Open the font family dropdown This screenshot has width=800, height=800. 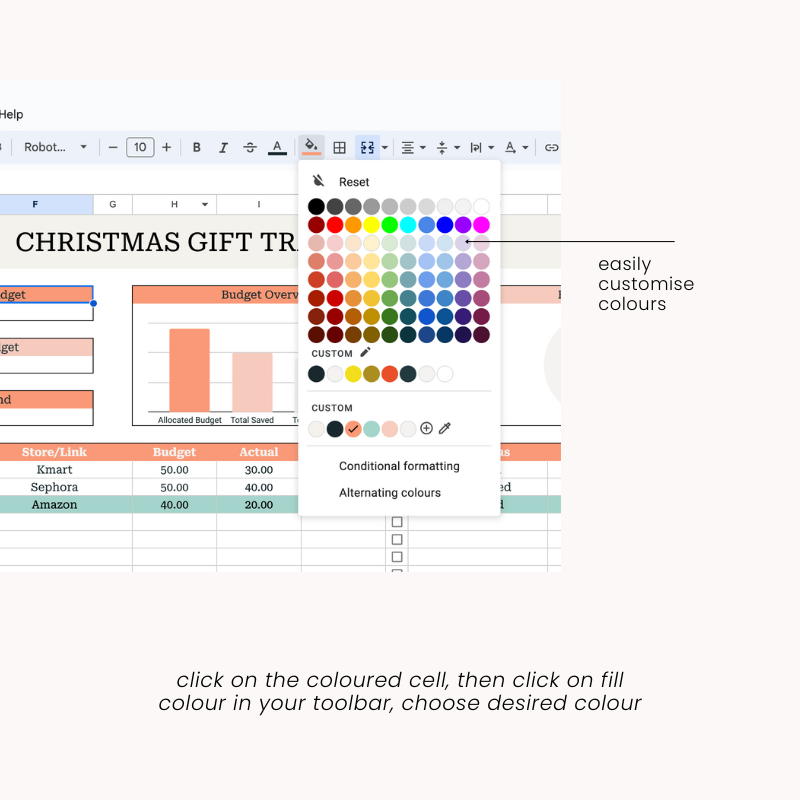(55, 147)
